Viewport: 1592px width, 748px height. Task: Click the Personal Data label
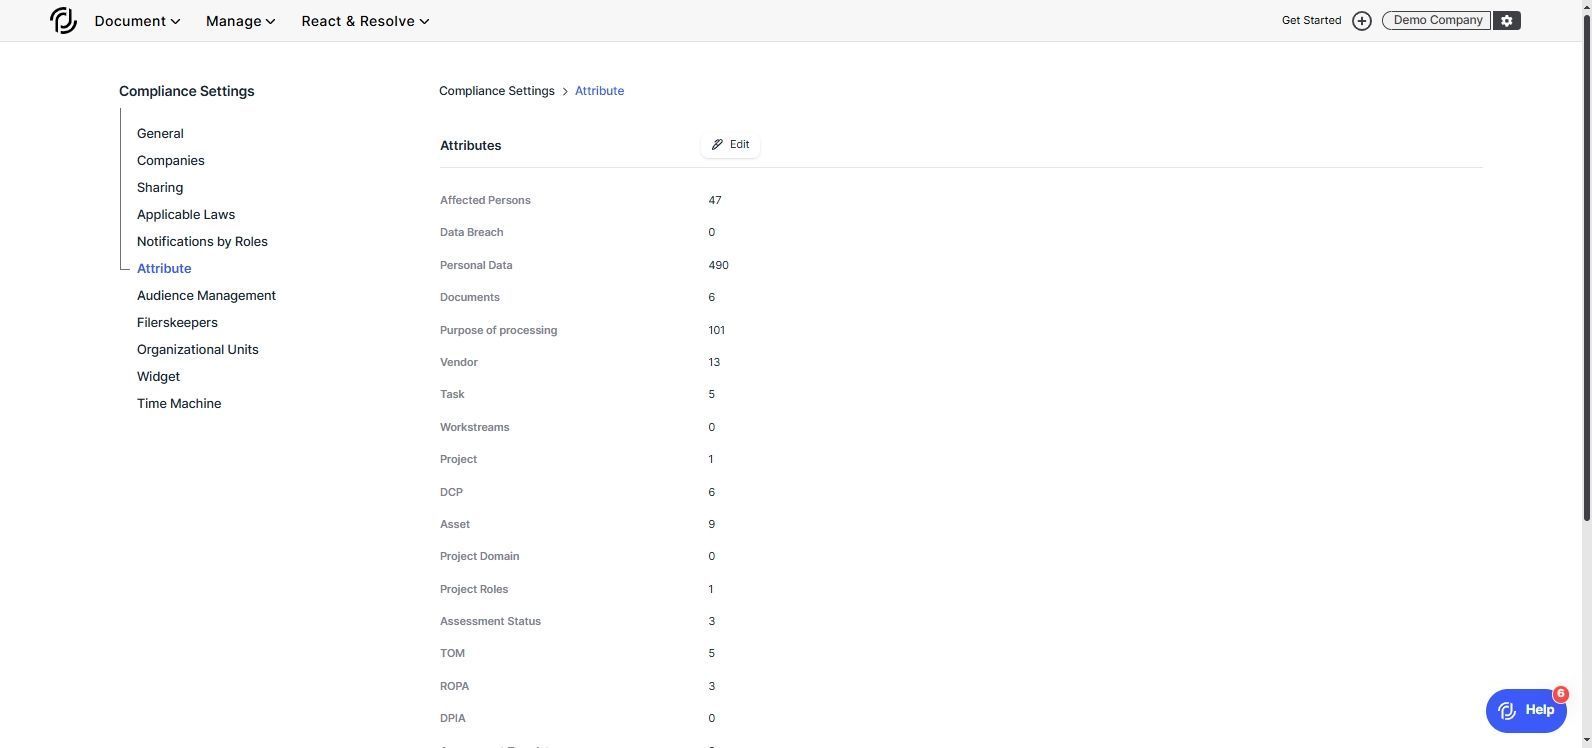[476, 265]
